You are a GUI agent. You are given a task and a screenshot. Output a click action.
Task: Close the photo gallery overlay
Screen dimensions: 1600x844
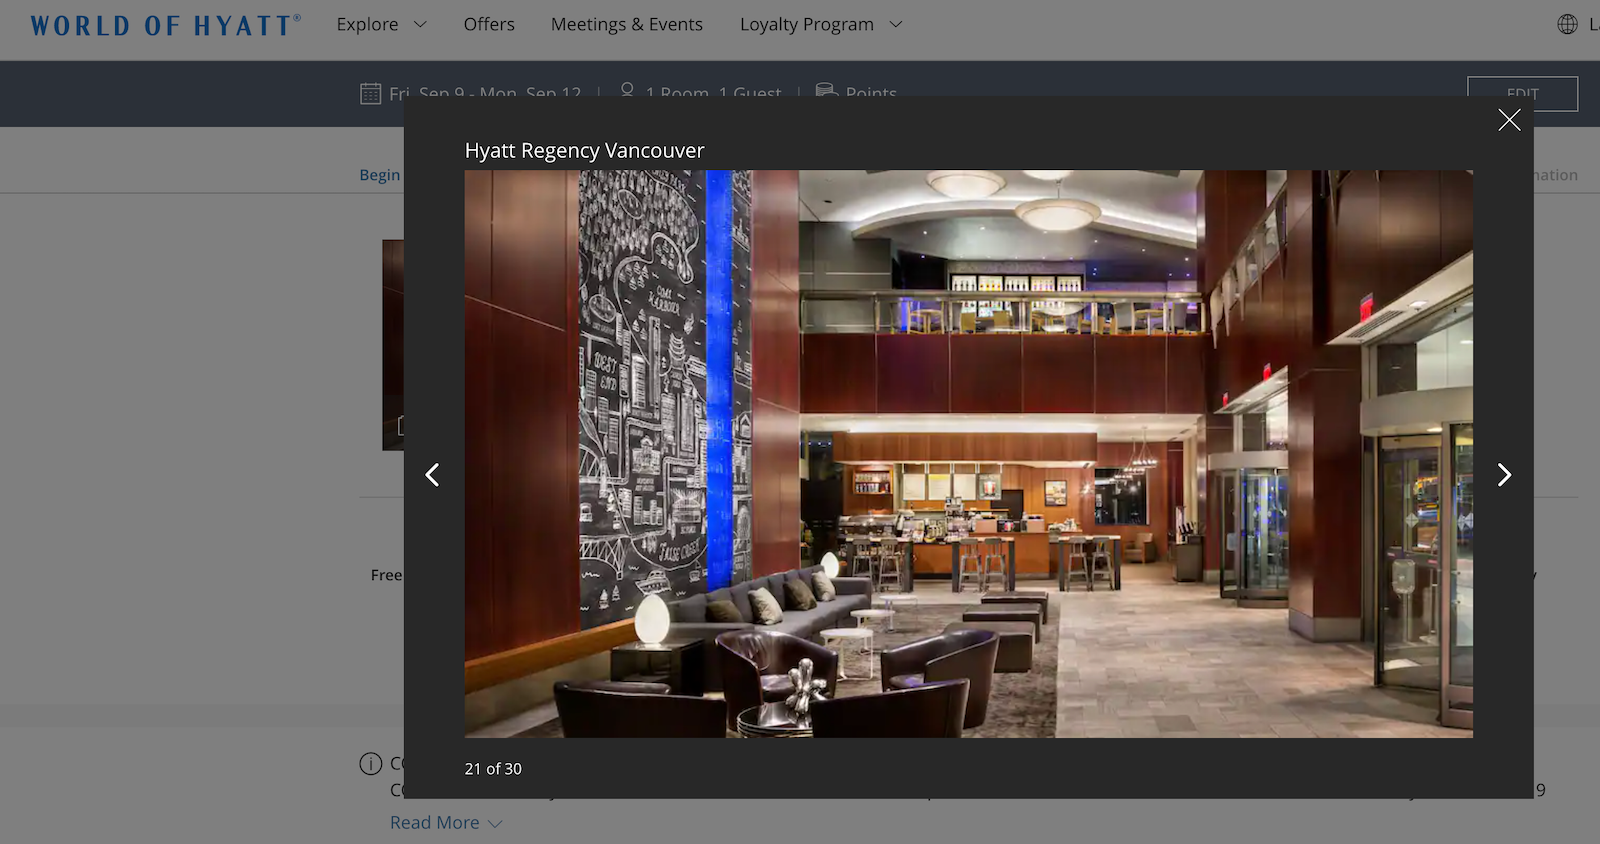pyautogui.click(x=1509, y=120)
